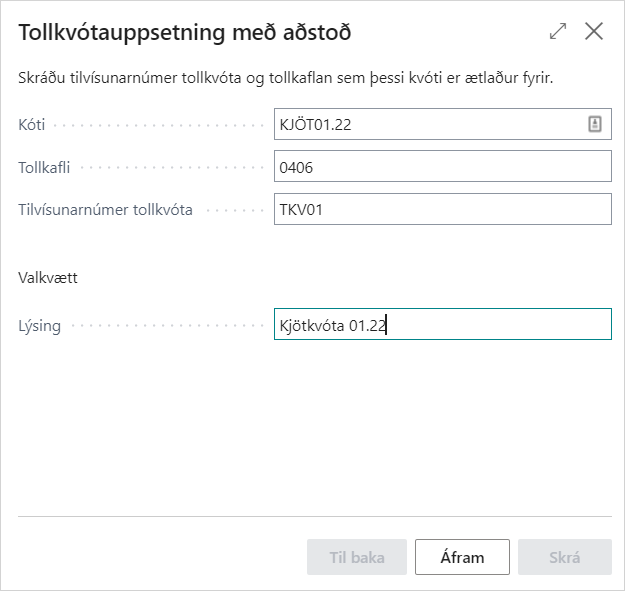The image size is (625, 591).
Task: Click the Tilvísunarnúmer tollkvóta field with TKV01
Action: 441,209
